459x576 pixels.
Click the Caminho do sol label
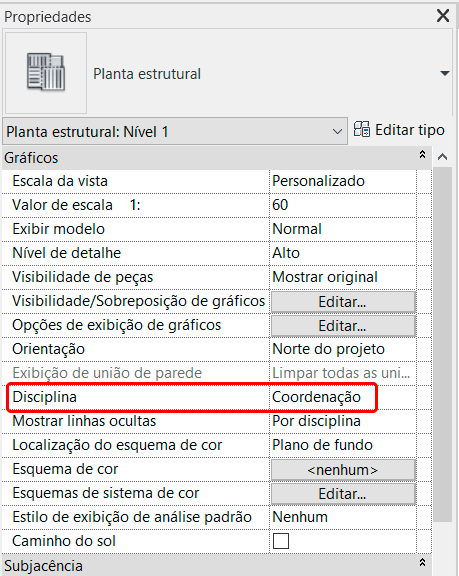coord(64,541)
